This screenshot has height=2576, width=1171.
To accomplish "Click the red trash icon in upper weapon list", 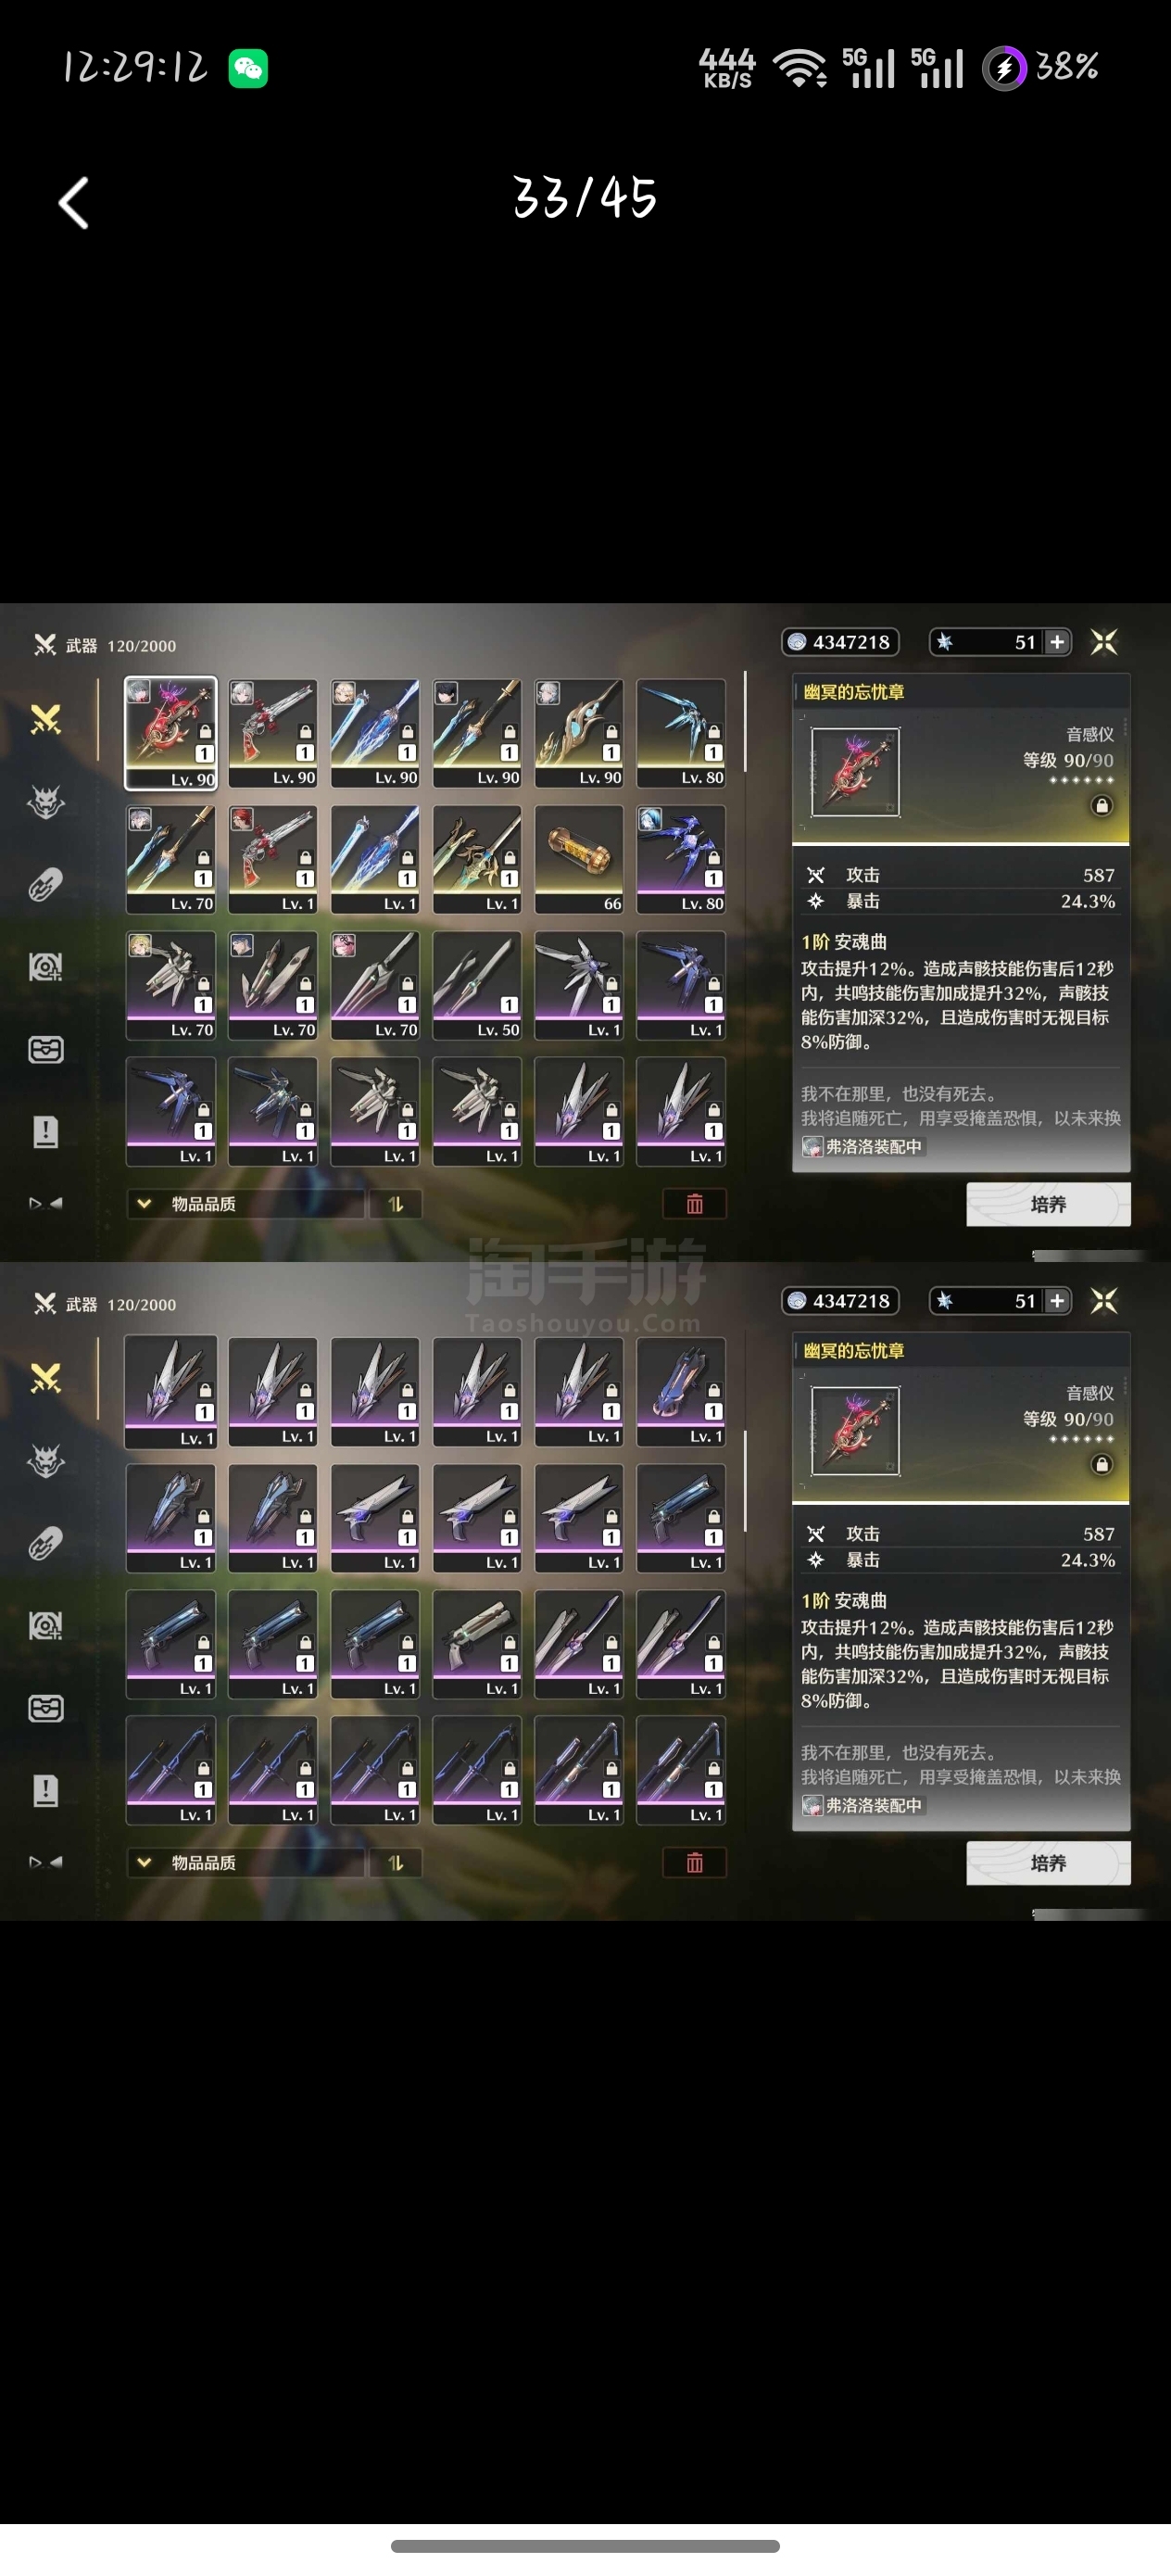I will [695, 1204].
